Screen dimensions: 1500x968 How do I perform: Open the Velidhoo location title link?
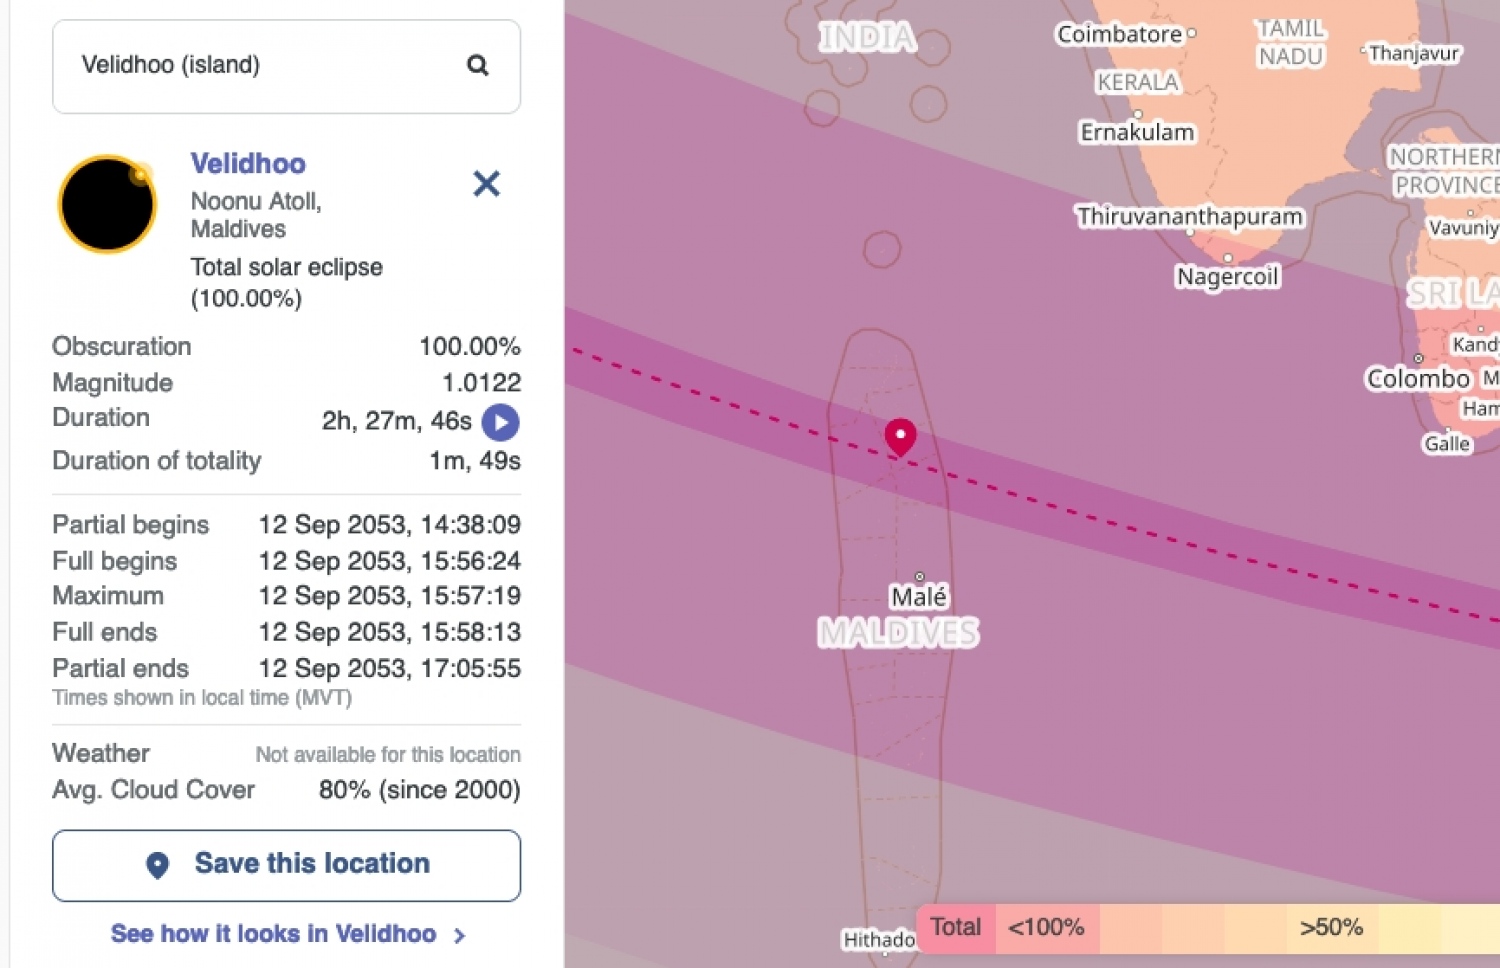tap(248, 164)
